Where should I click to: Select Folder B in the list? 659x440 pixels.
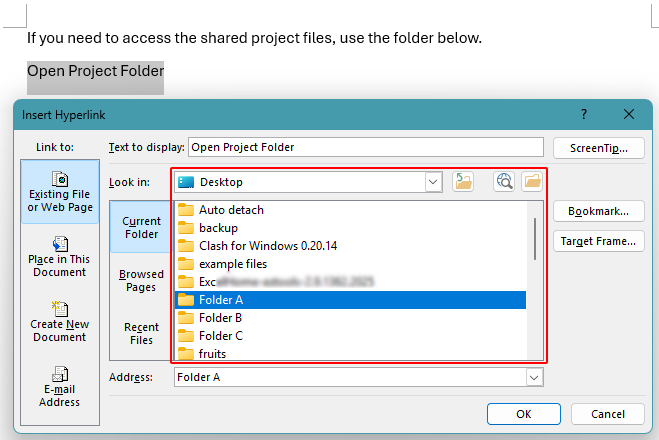[x=350, y=318]
